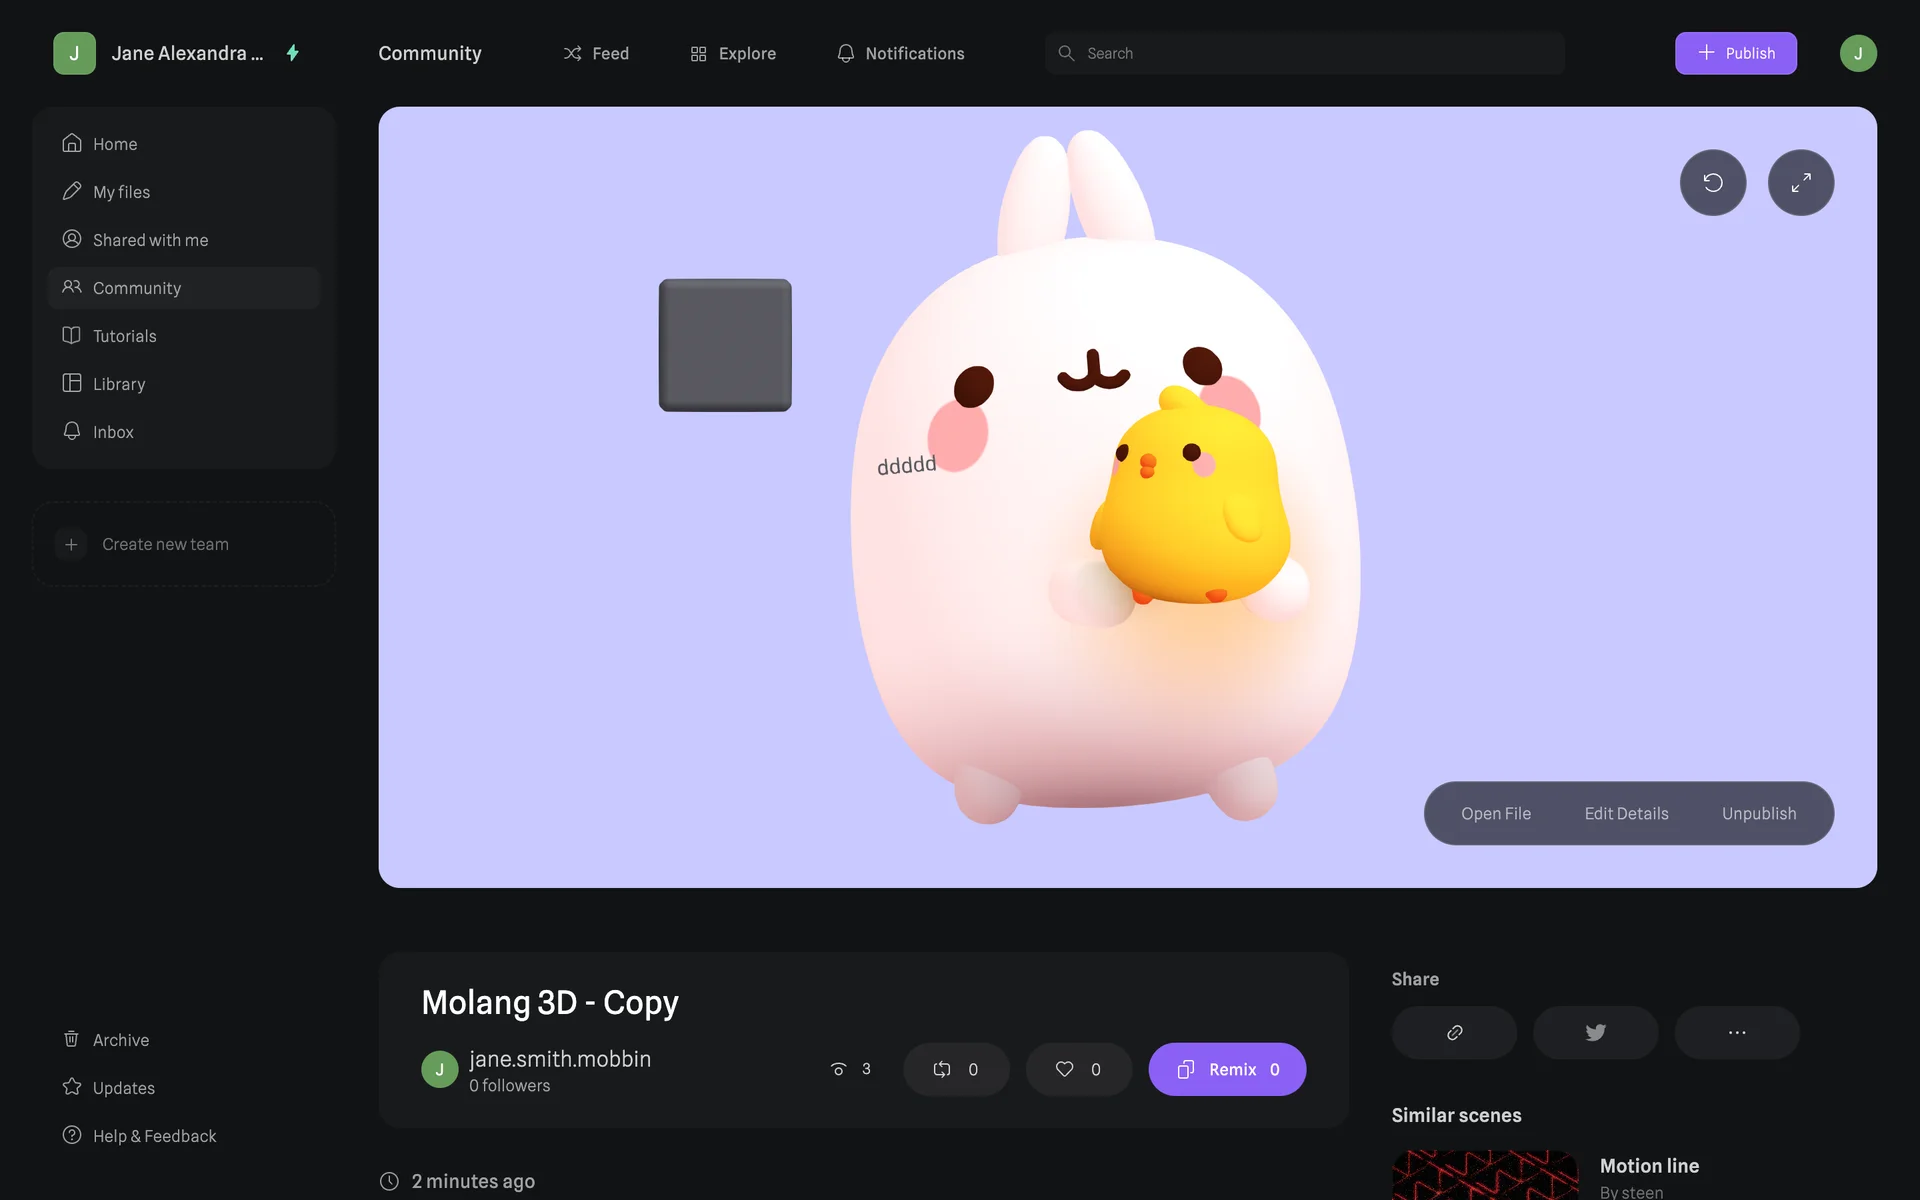The image size is (1920, 1200).
Task: Focus the Search input field
Action: coord(1304,53)
